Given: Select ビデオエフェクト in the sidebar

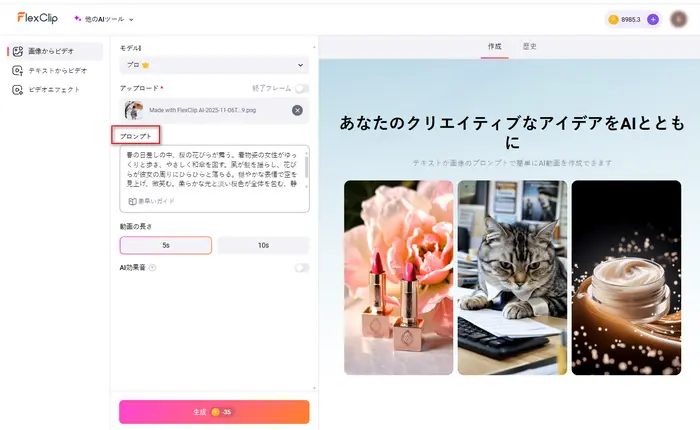Looking at the screenshot, I should point(55,90).
